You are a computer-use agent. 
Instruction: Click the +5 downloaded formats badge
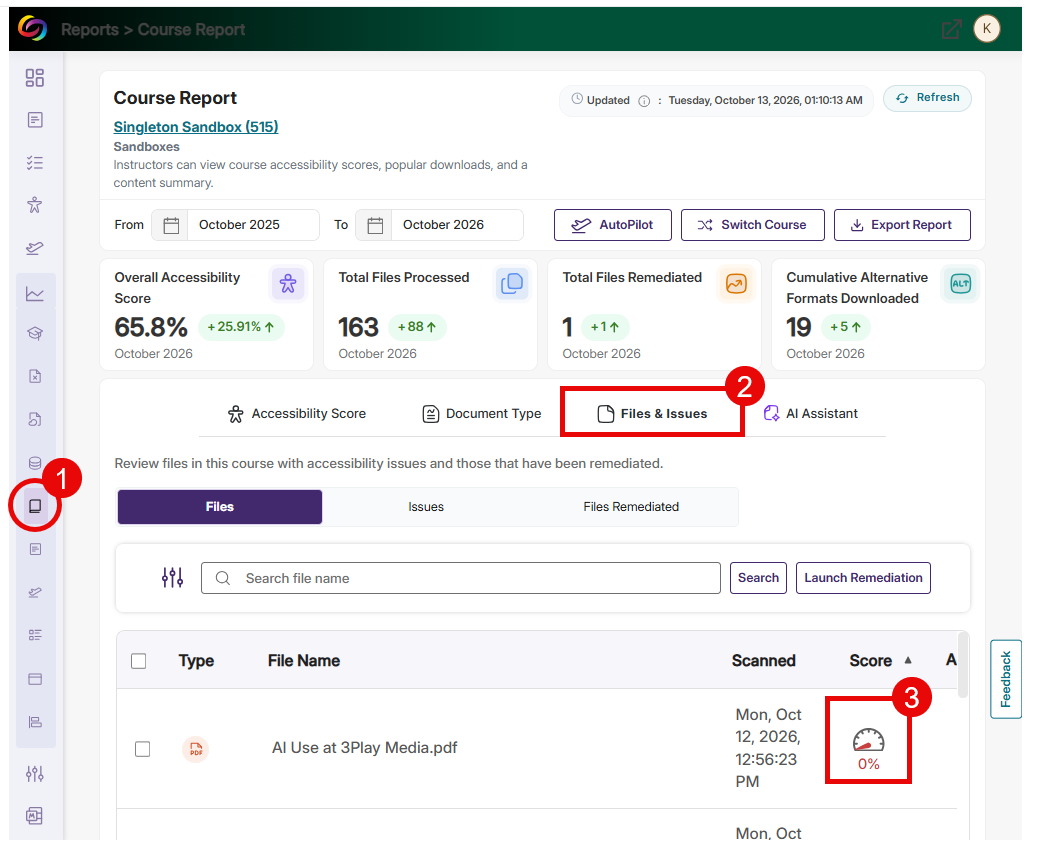[x=845, y=327]
